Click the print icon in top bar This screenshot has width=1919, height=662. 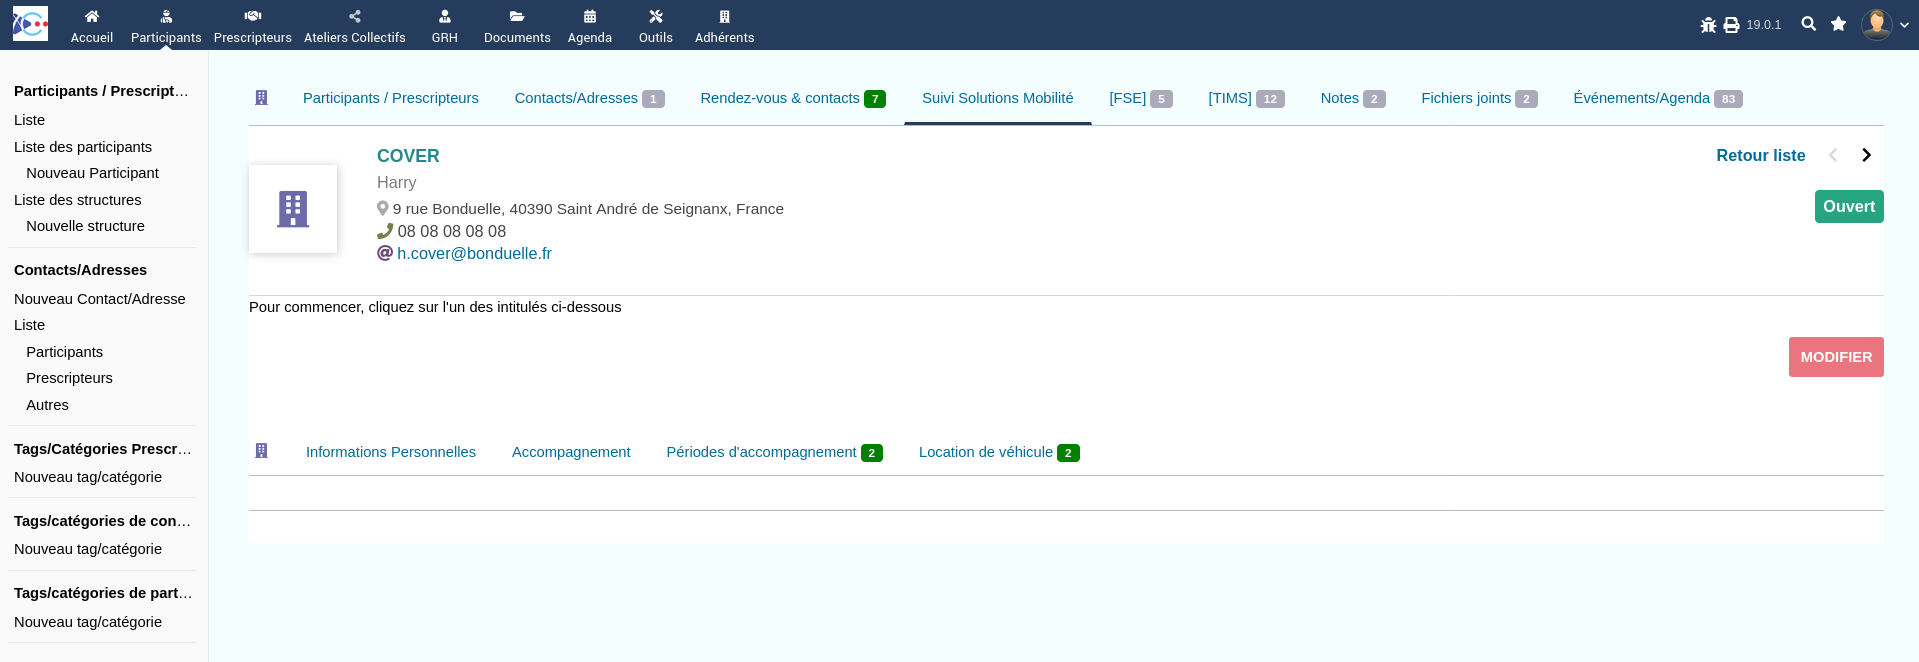[x=1731, y=25]
